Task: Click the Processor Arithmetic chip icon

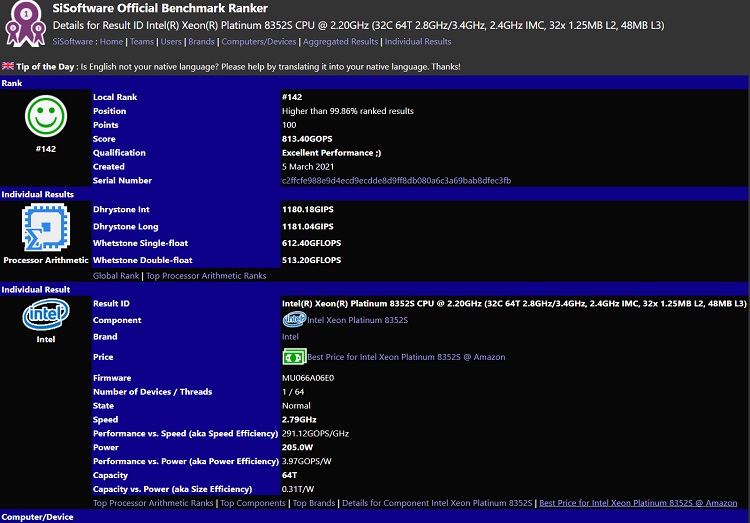Action: pyautogui.click(x=46, y=227)
